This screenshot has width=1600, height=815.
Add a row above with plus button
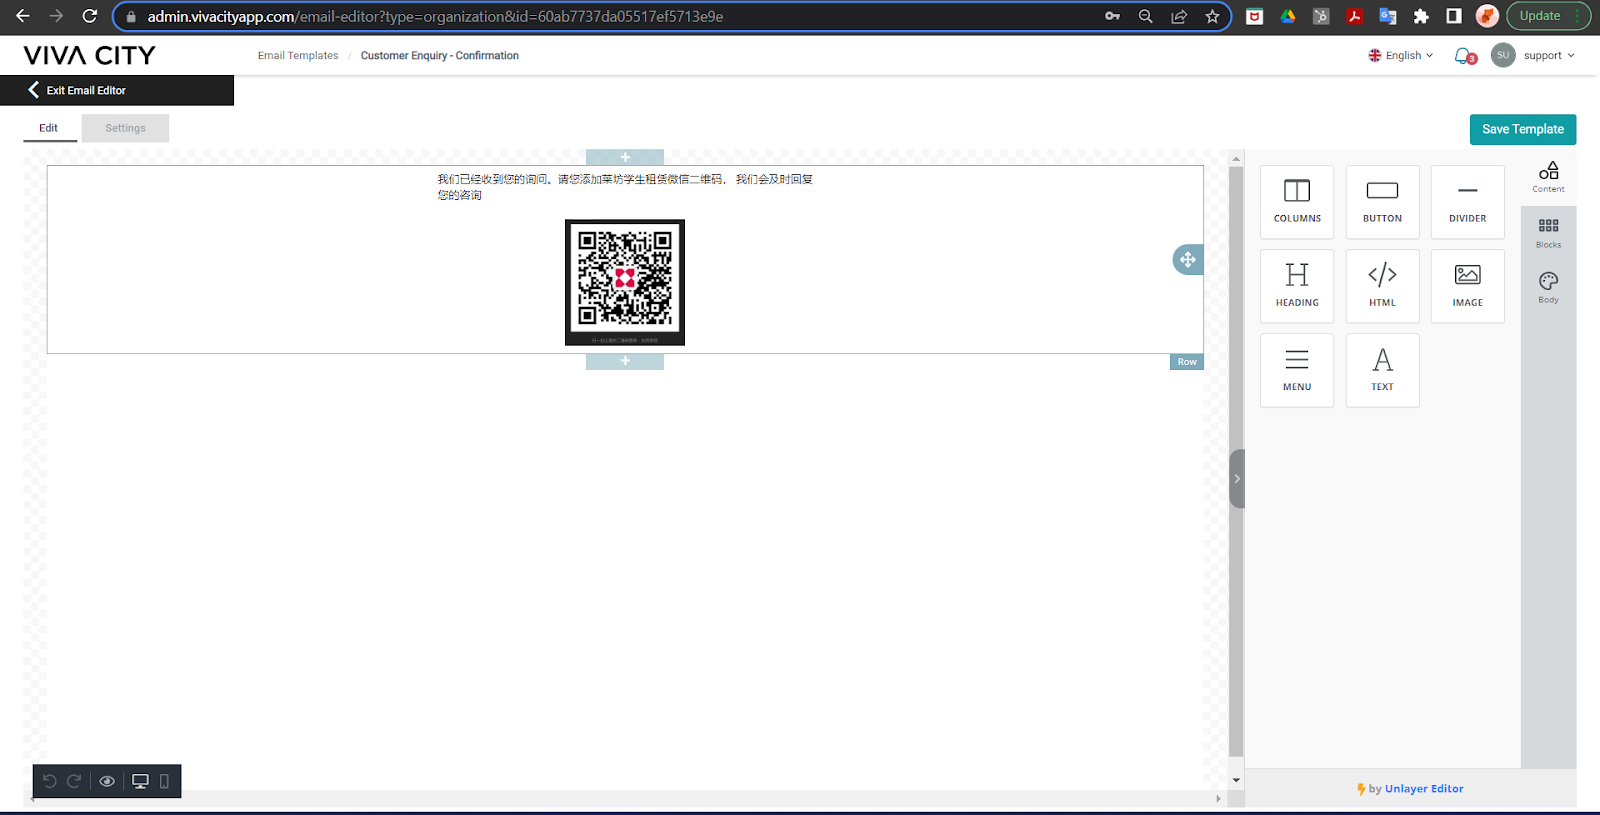[x=625, y=157]
